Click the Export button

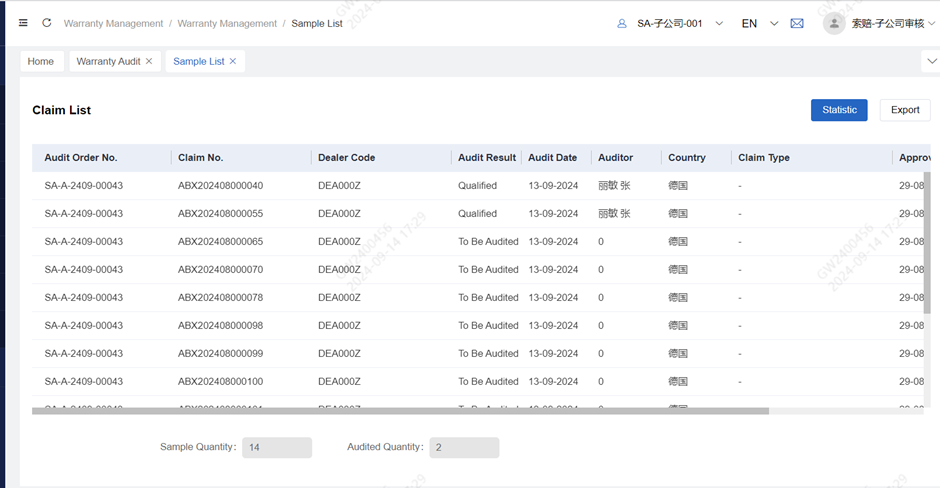[x=905, y=110]
